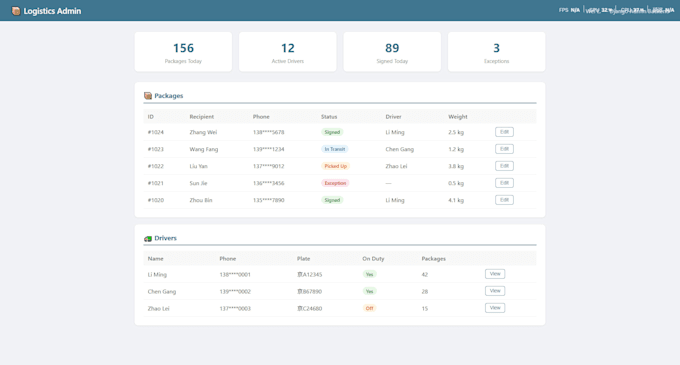The width and height of the screenshot is (680, 365).
Task: Click the Logistics Admin package logo icon
Action: [16, 11]
